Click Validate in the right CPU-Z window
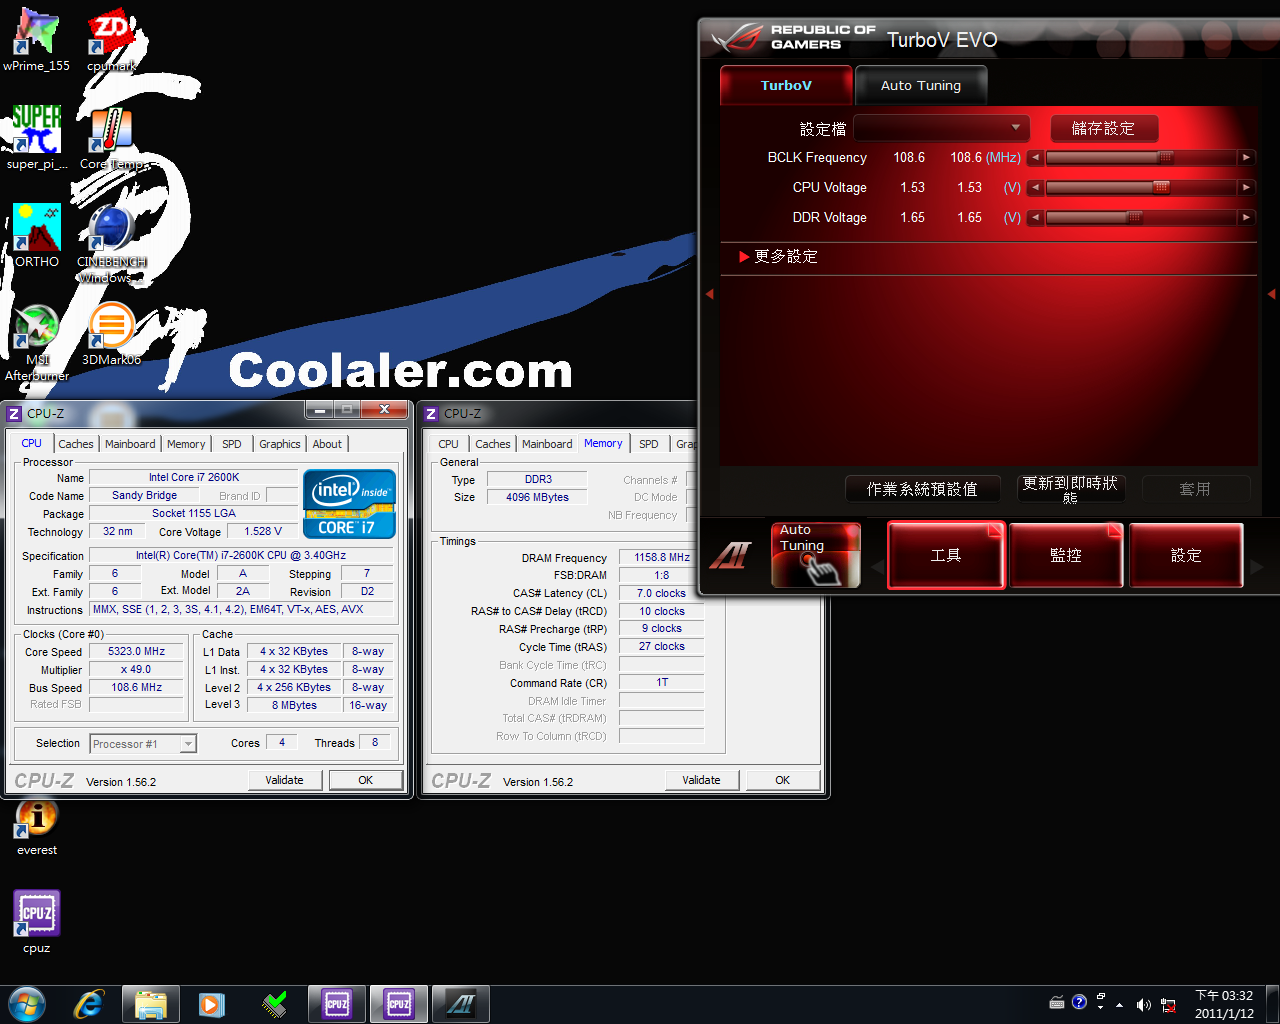The width and height of the screenshot is (1280, 1024). 701,780
